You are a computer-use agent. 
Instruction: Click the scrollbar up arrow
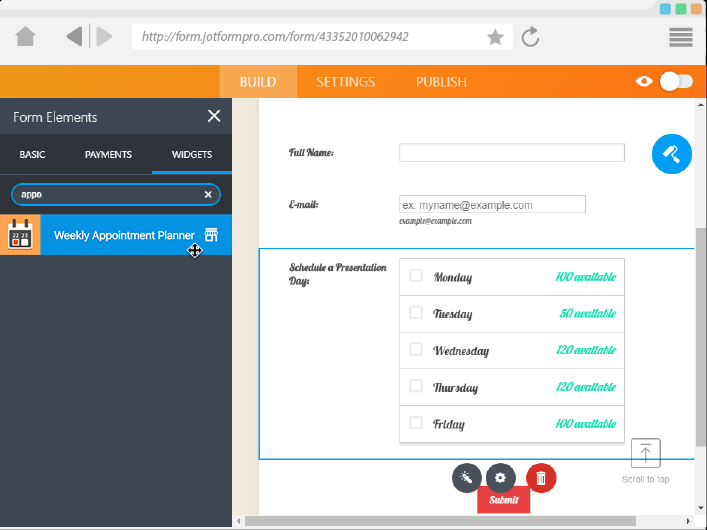[701, 105]
